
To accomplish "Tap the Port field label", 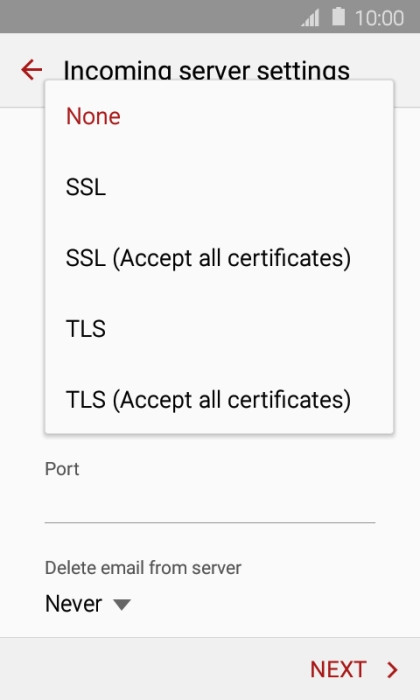I will (x=62, y=469).
